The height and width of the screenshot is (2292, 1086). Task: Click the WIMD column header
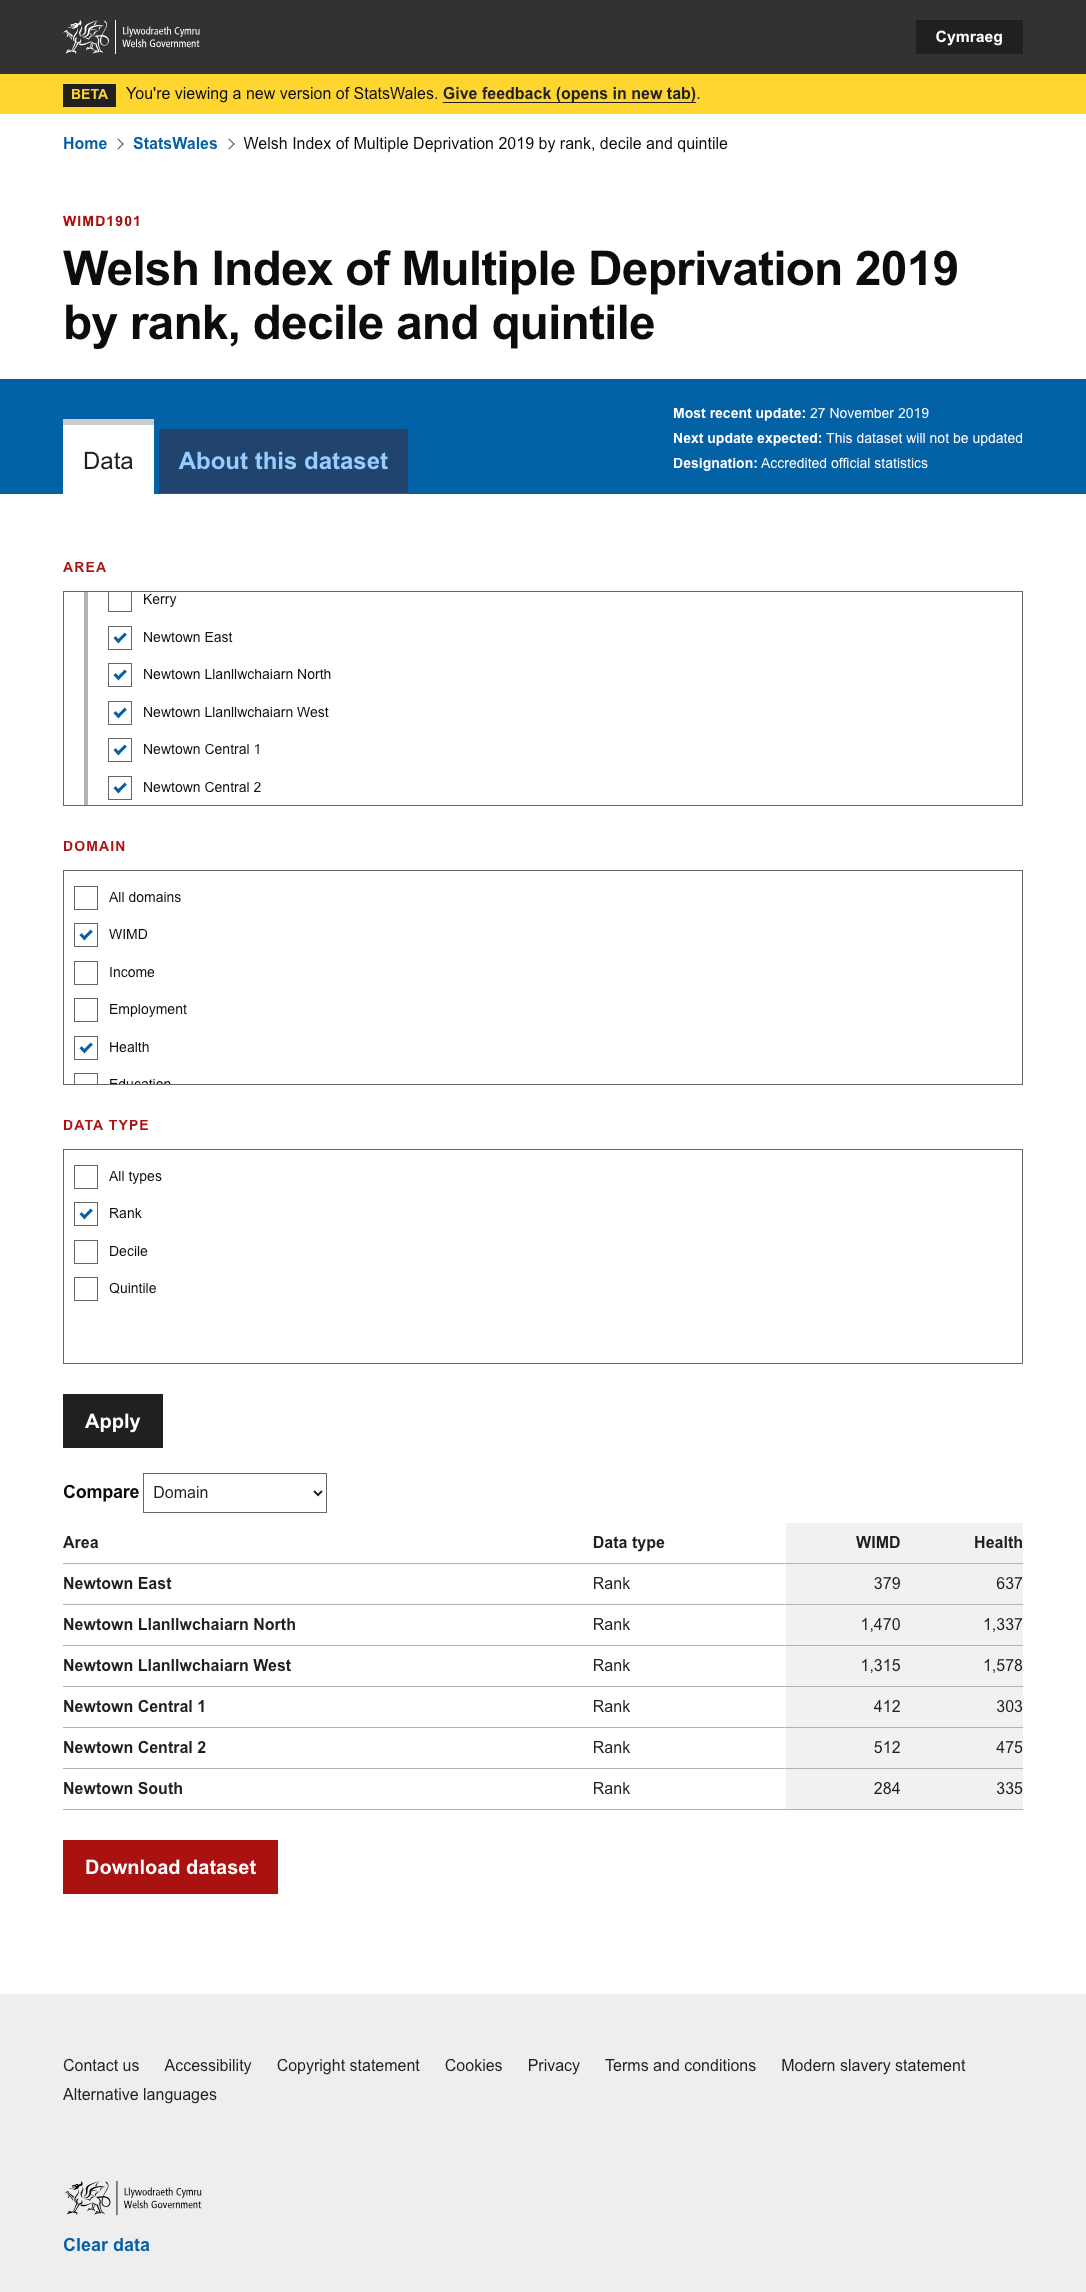point(878,1542)
